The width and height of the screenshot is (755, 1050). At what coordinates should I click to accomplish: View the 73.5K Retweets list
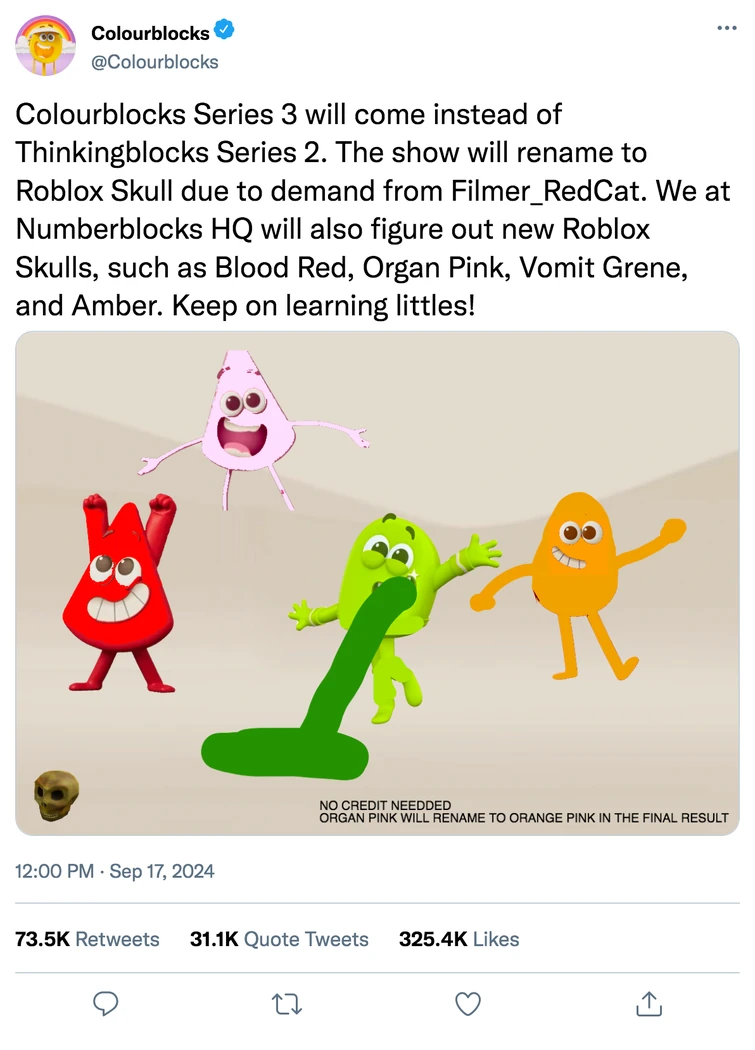tap(88, 939)
